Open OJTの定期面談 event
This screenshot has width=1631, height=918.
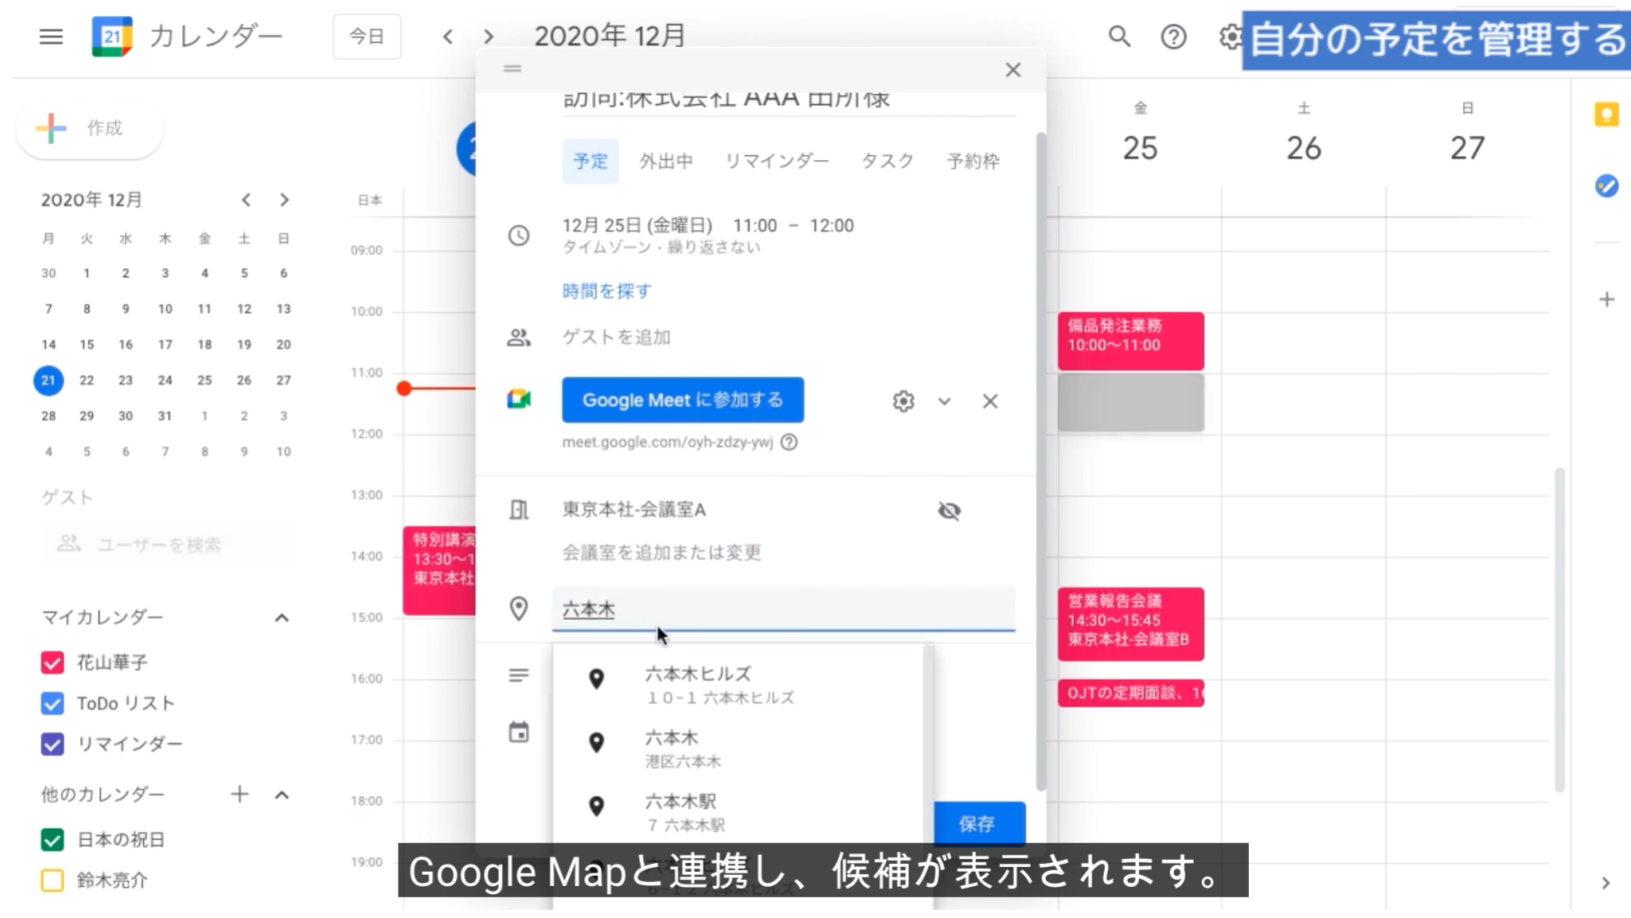(1131, 693)
